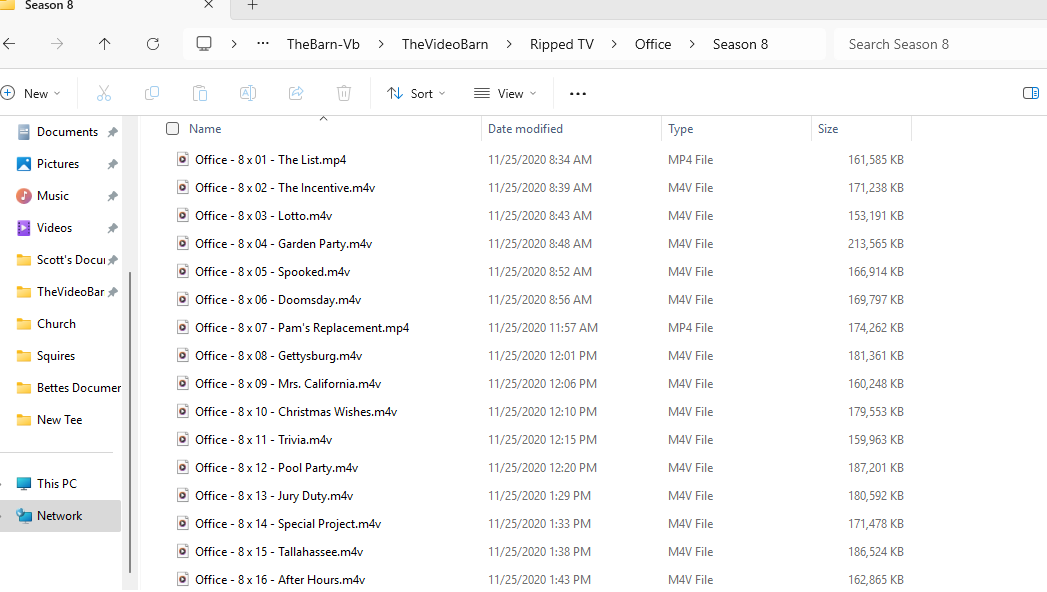Viewport: 1047px width, 592px height.
Task: Expand chevron after Office breadcrumb
Action: tap(692, 44)
